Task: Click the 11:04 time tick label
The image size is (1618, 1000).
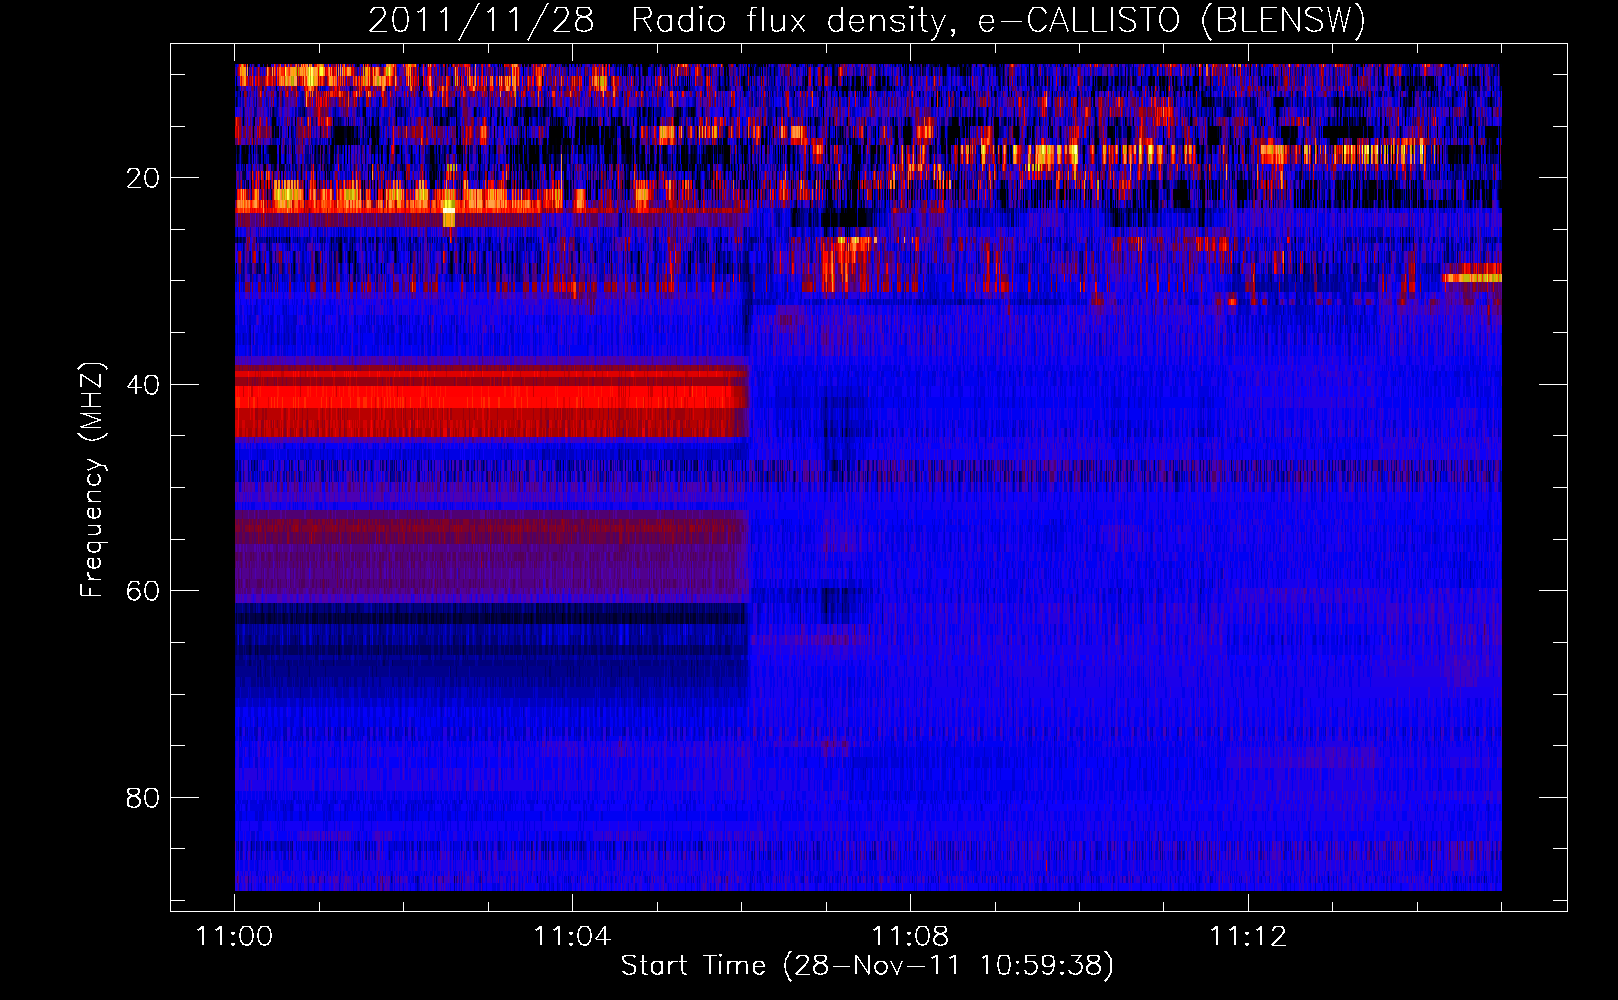Action: click(x=572, y=936)
